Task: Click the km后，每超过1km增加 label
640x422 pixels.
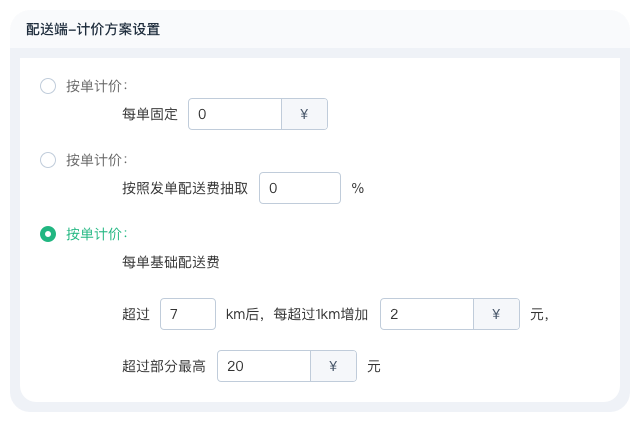Action: [297, 314]
